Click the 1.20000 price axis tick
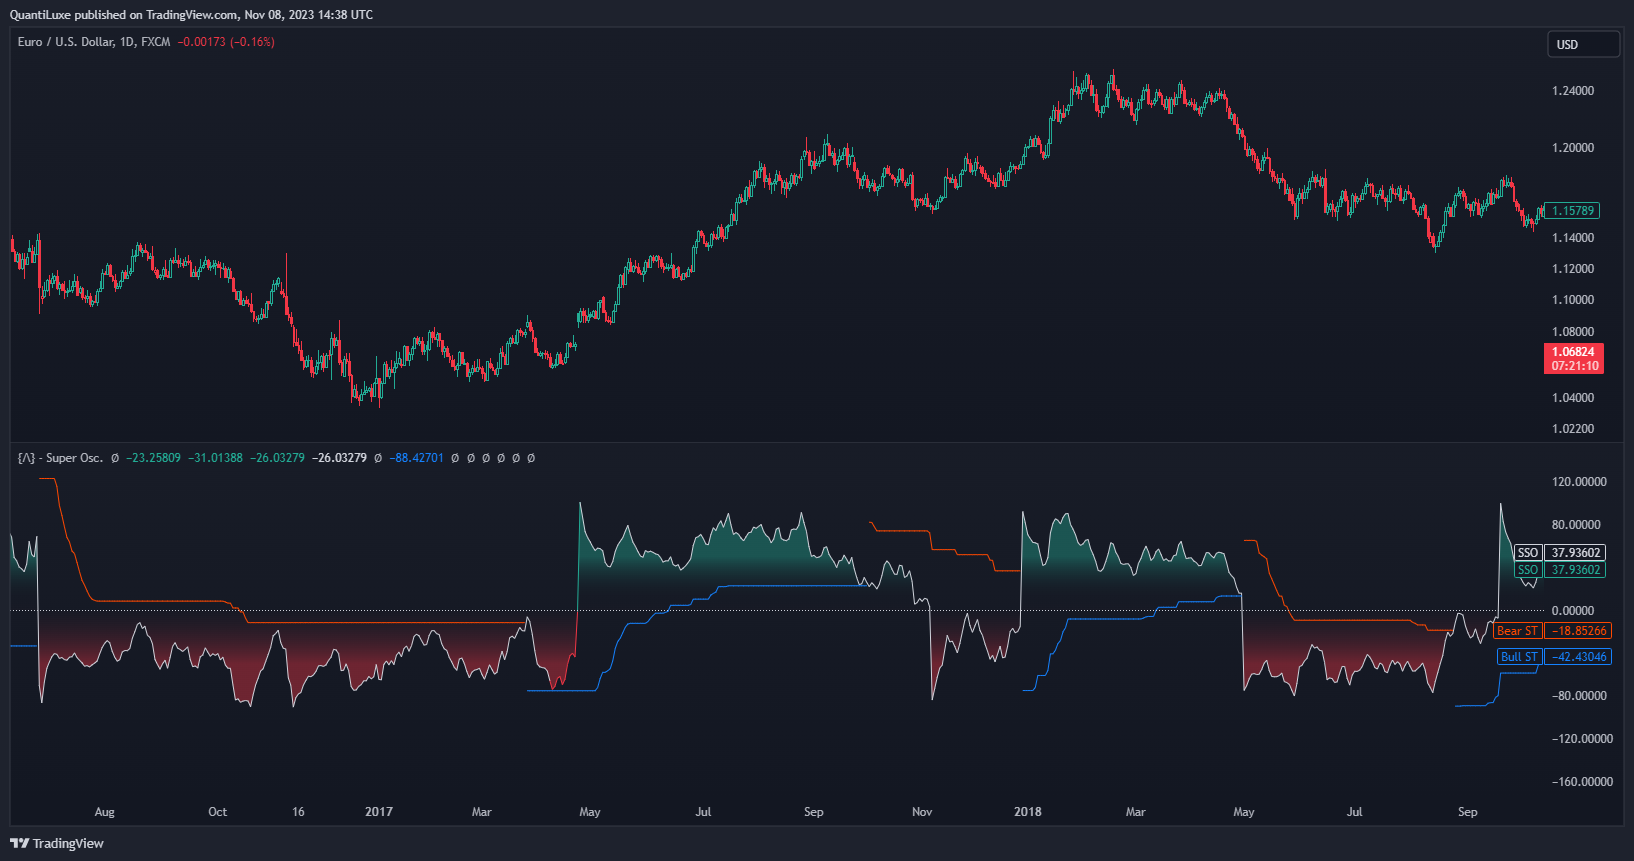The width and height of the screenshot is (1634, 861). click(1573, 148)
